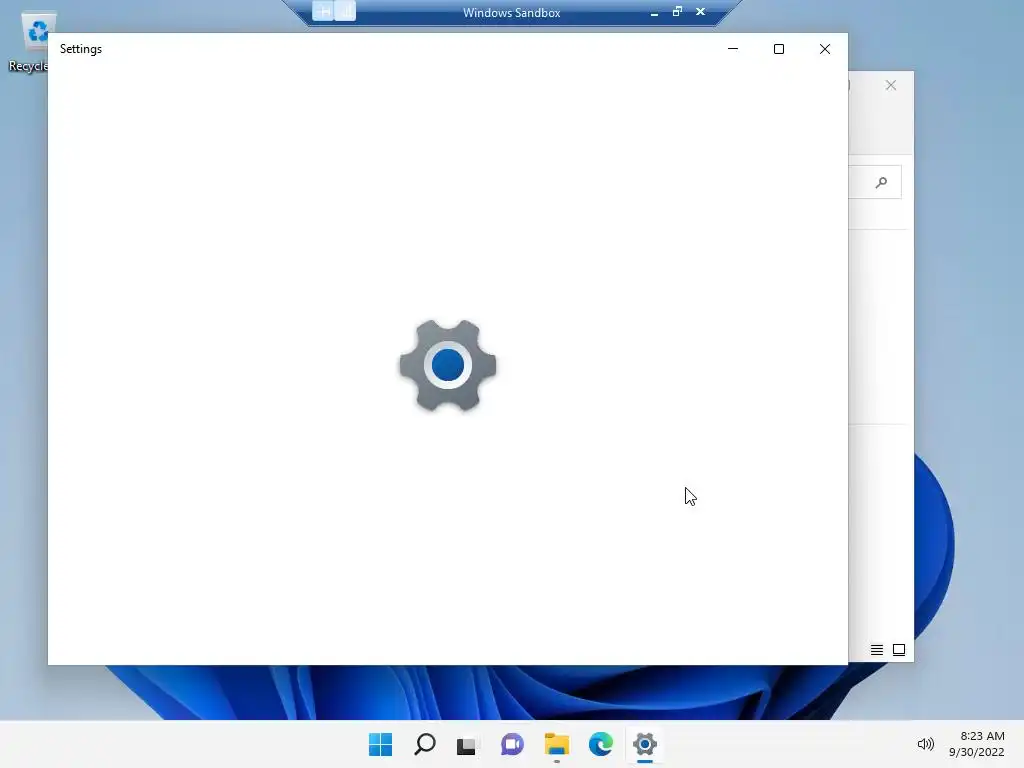Image resolution: width=1024 pixels, height=768 pixels.
Task: Click the Settings gear on taskbar
Action: pyautogui.click(x=645, y=744)
